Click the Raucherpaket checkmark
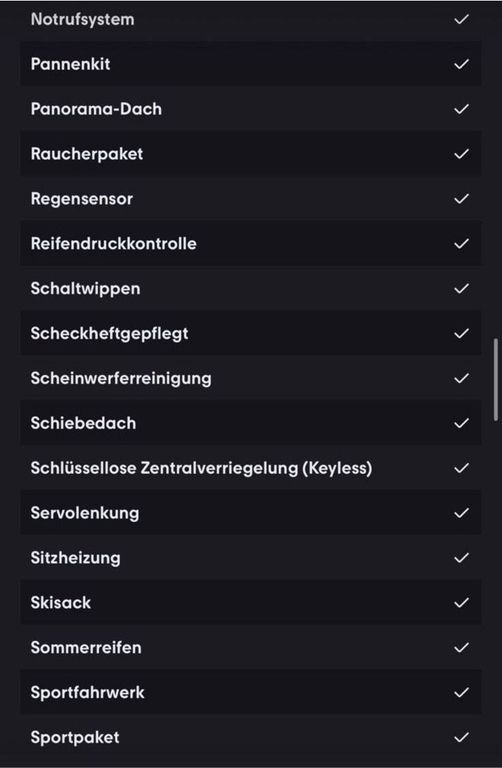Image resolution: width=502 pixels, height=768 pixels. coord(461,154)
